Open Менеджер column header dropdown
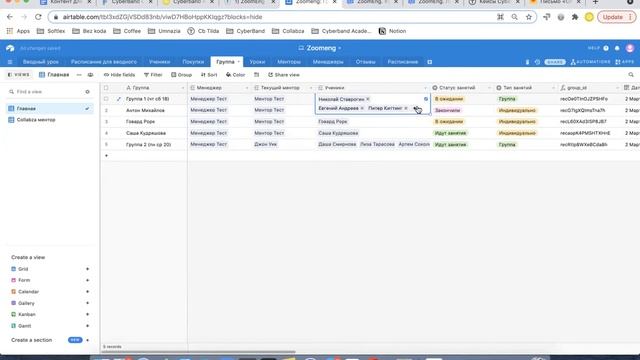 247,88
